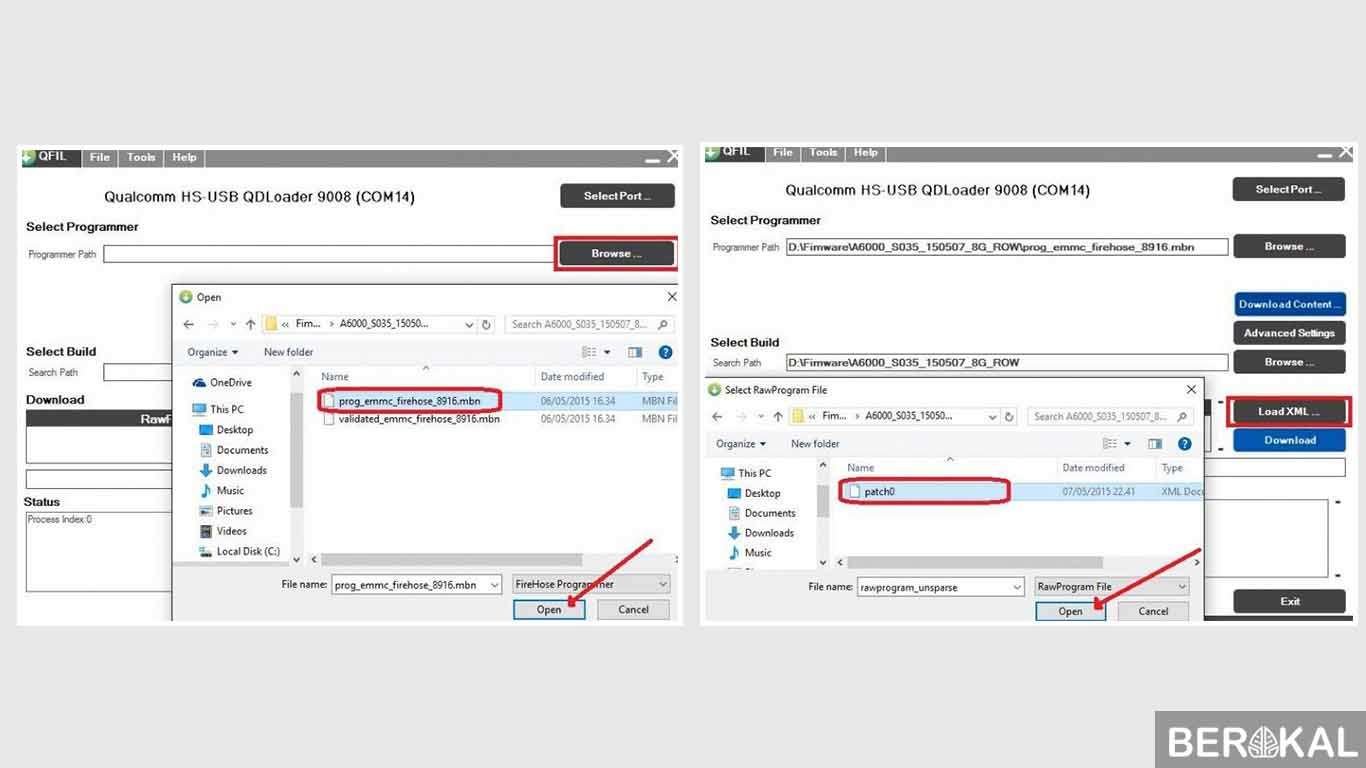Click the empty Programmer Path field
The image size is (1366, 768).
coord(328,254)
